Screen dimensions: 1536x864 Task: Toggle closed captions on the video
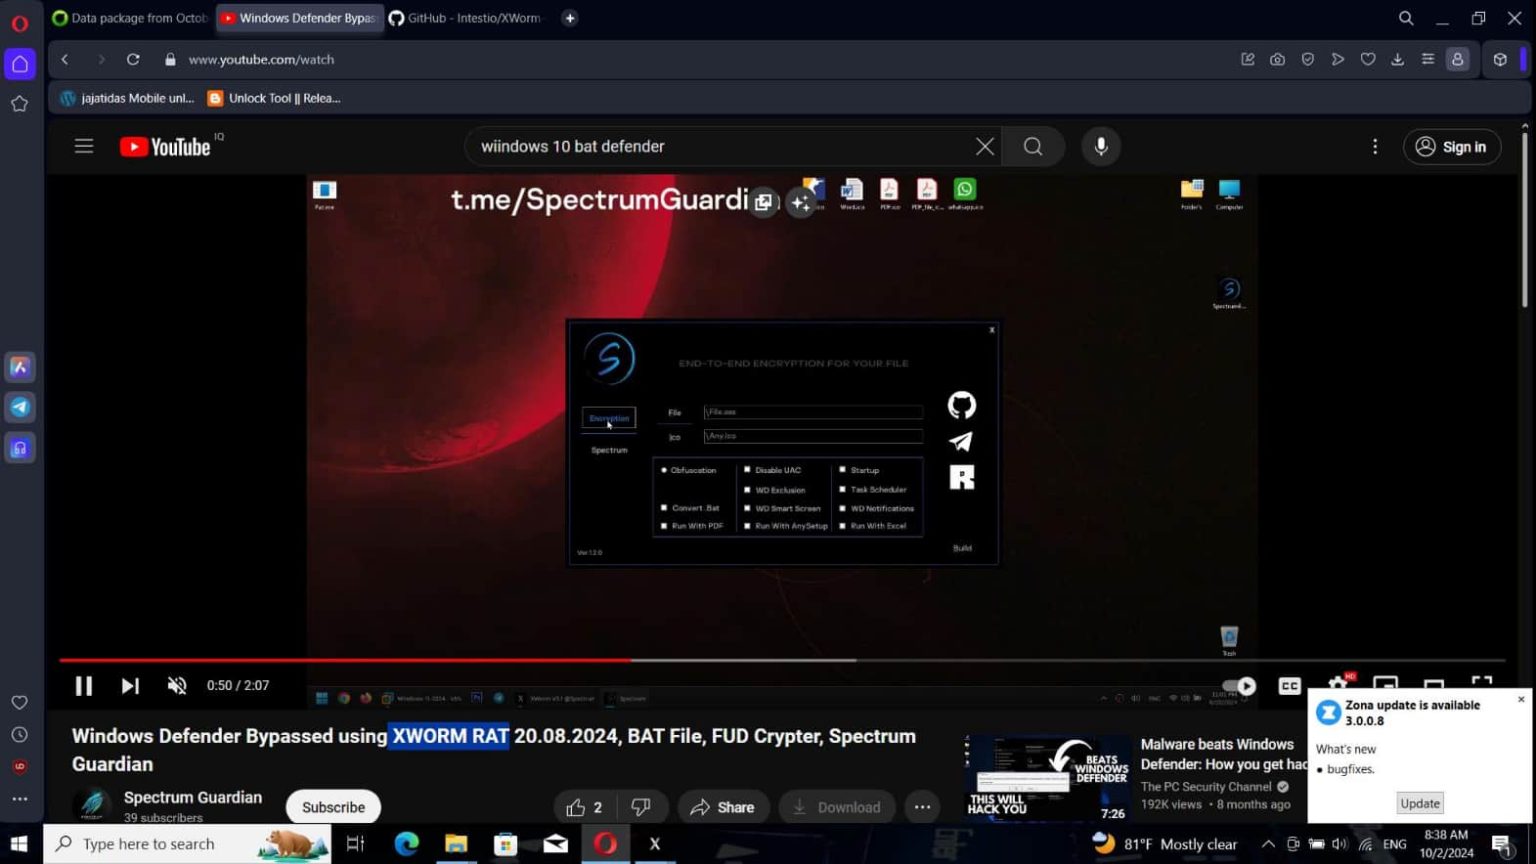[x=1290, y=686]
